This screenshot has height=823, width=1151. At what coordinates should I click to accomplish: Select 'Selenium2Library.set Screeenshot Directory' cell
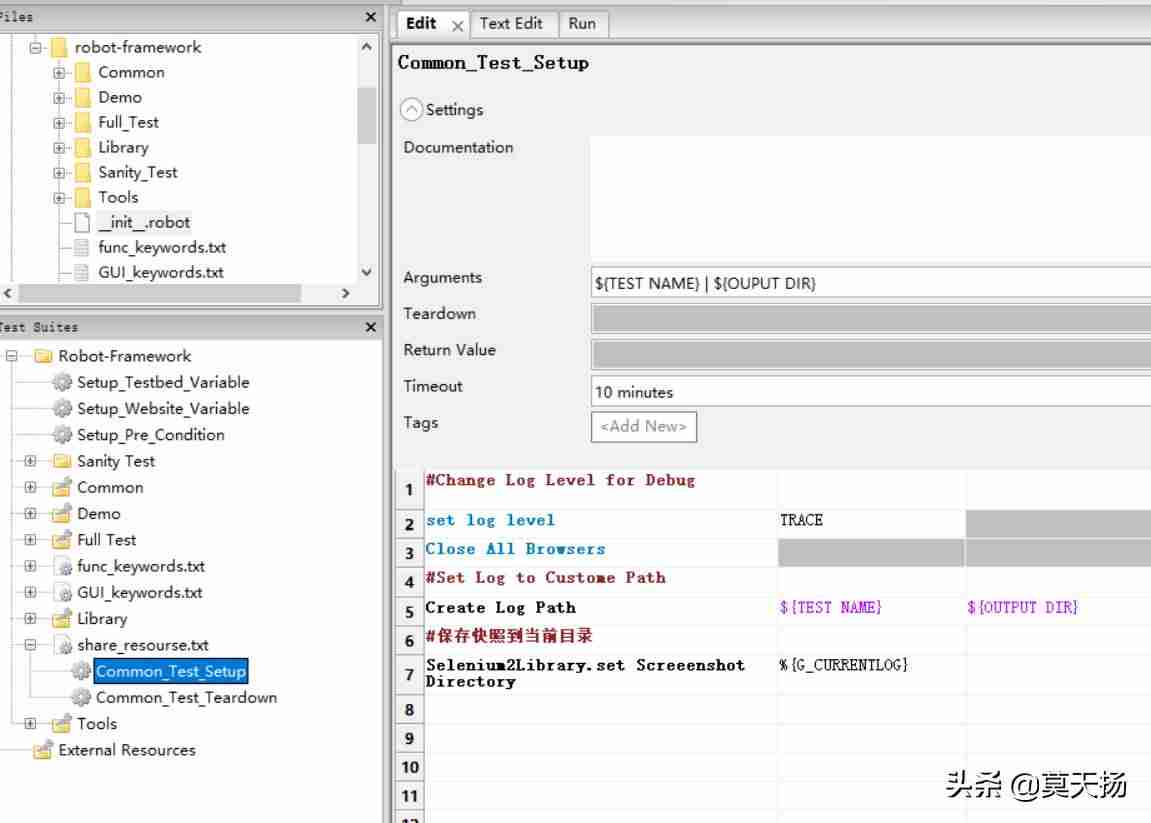(600, 674)
